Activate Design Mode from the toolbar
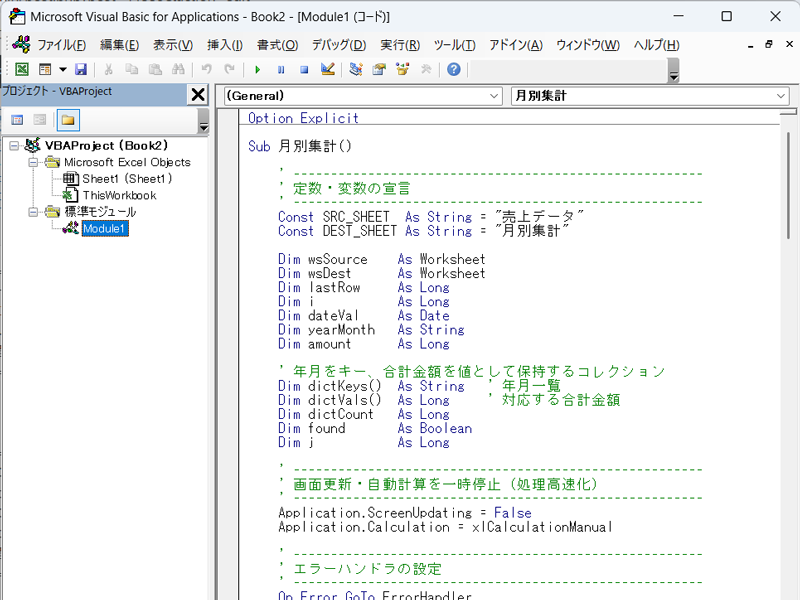The width and height of the screenshot is (800, 600). pyautogui.click(x=327, y=69)
